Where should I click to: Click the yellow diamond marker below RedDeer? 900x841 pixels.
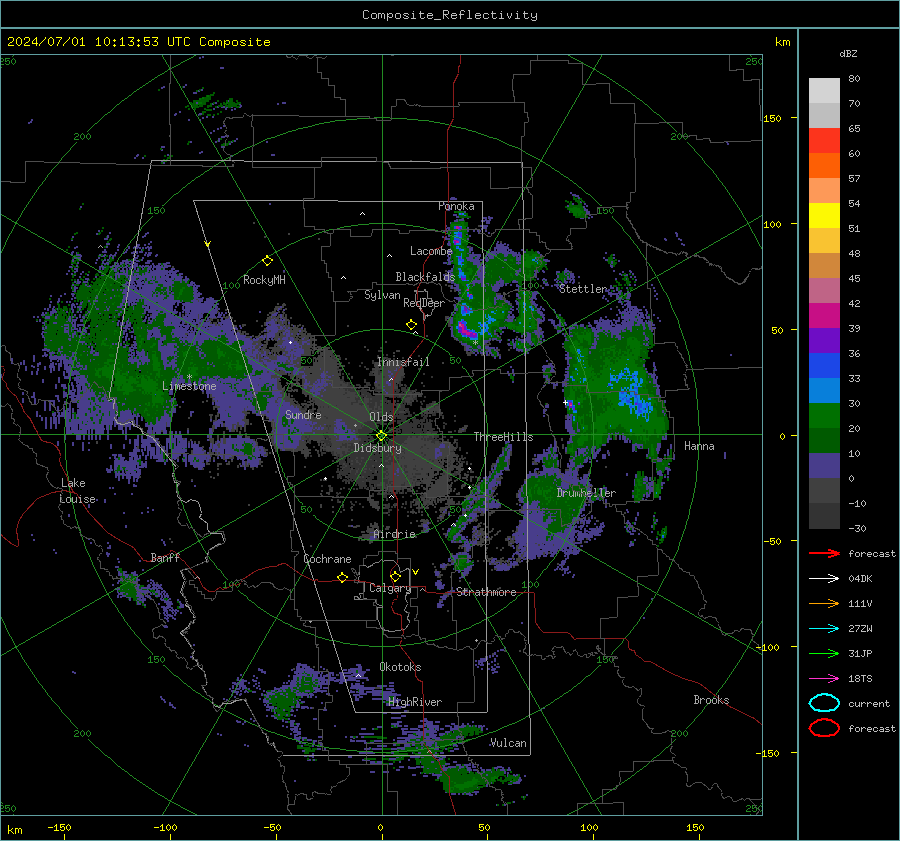coord(412,325)
